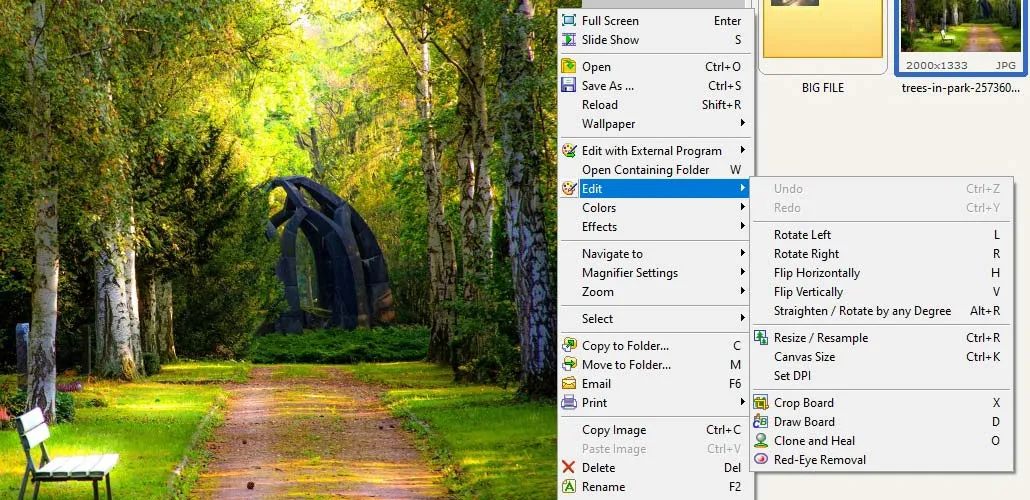Expand the Navigate to submenu arrow
This screenshot has height=500, width=1030.
pyautogui.click(x=742, y=254)
